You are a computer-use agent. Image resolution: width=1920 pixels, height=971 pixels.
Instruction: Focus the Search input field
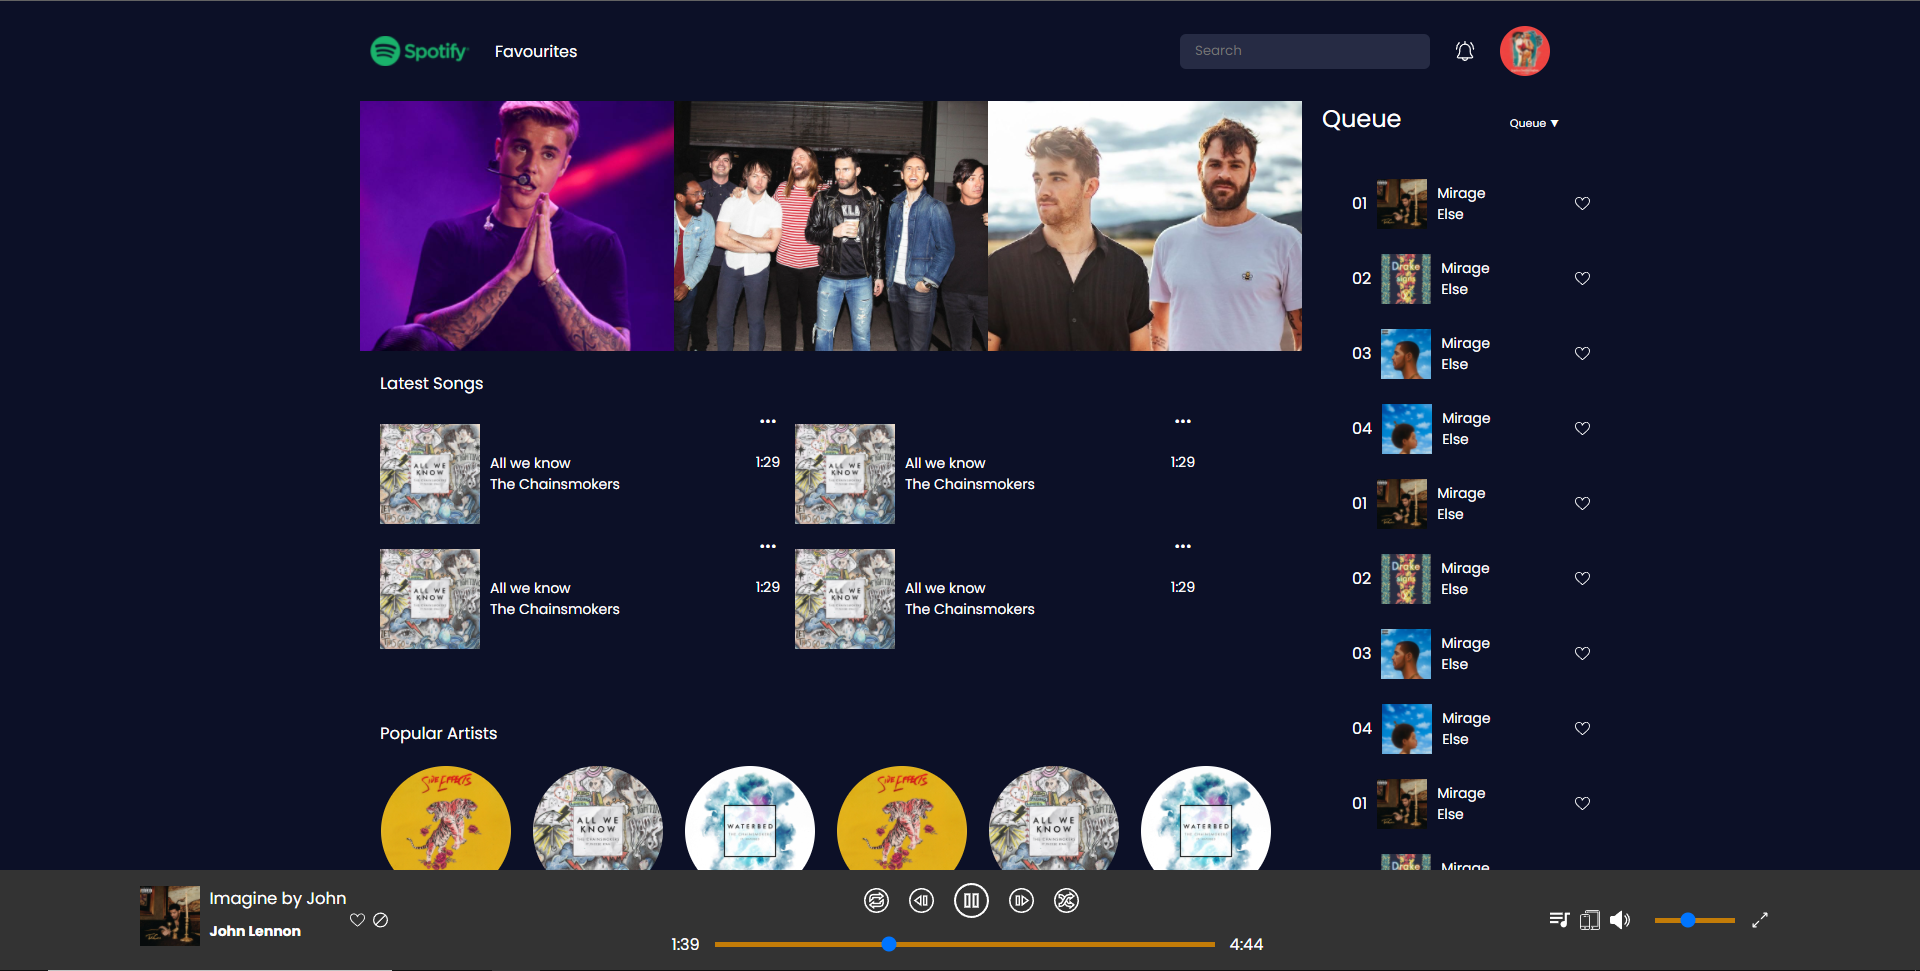[1304, 51]
